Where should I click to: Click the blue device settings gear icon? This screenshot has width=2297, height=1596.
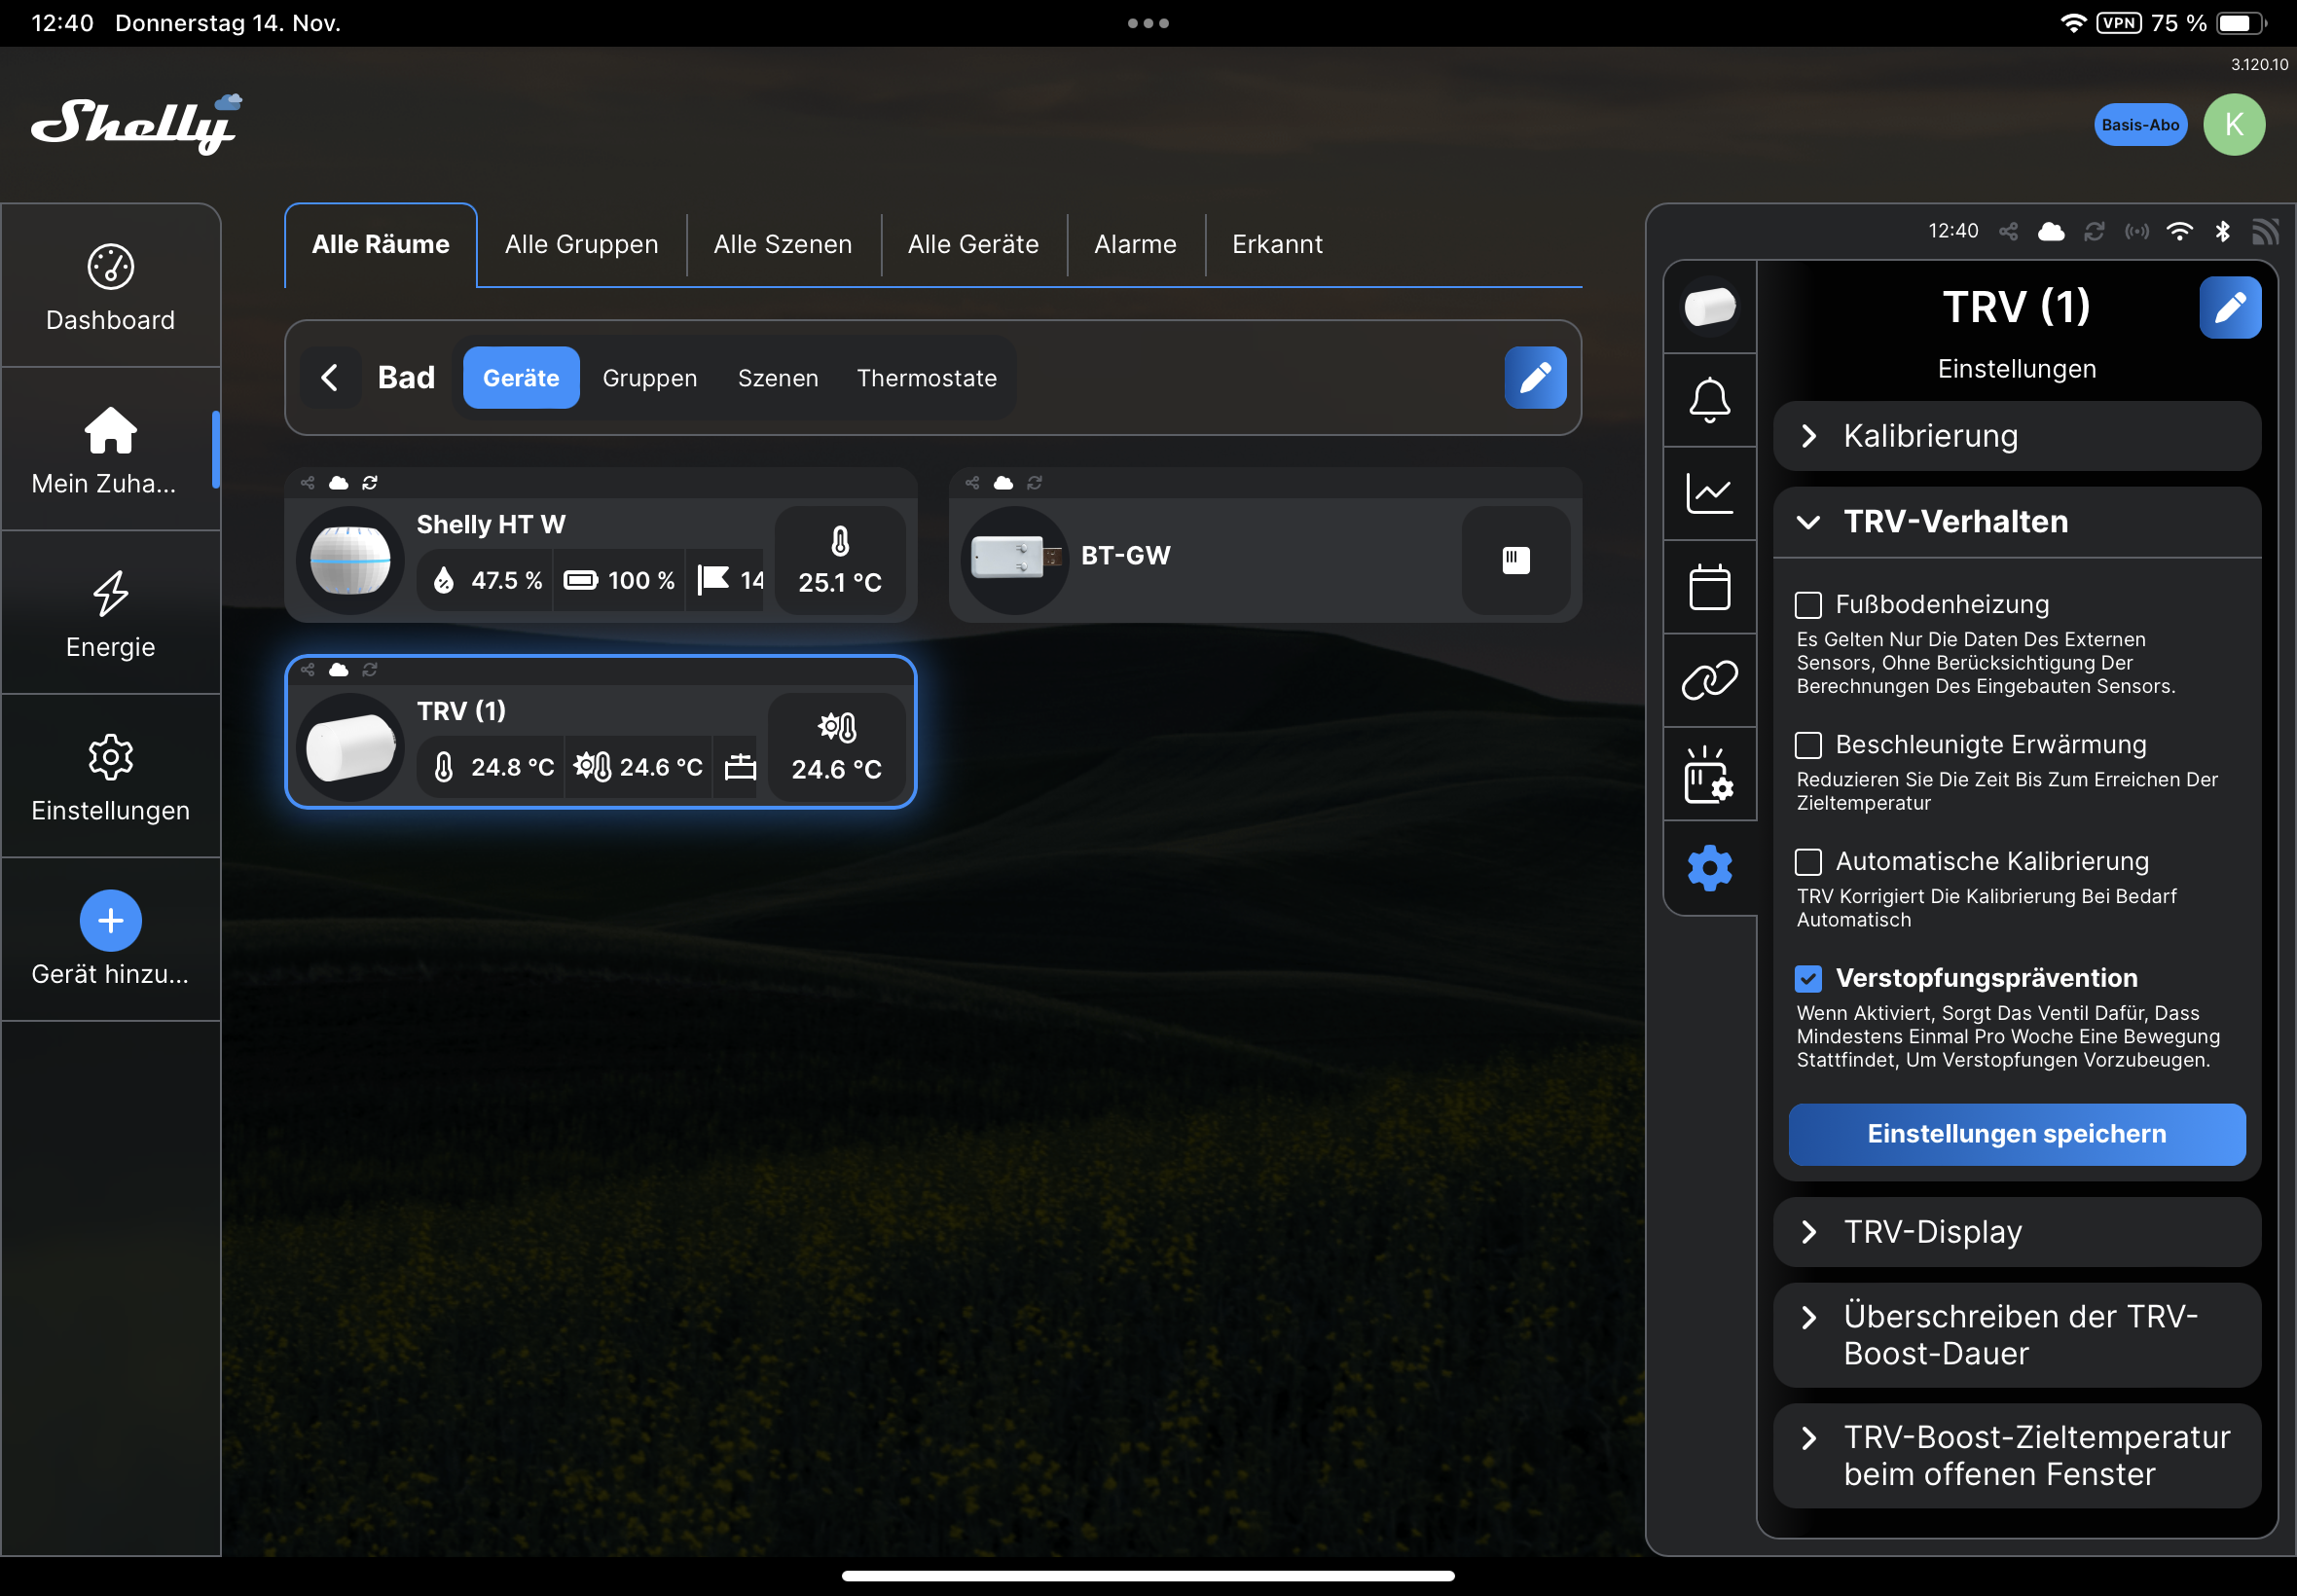[x=1709, y=868]
